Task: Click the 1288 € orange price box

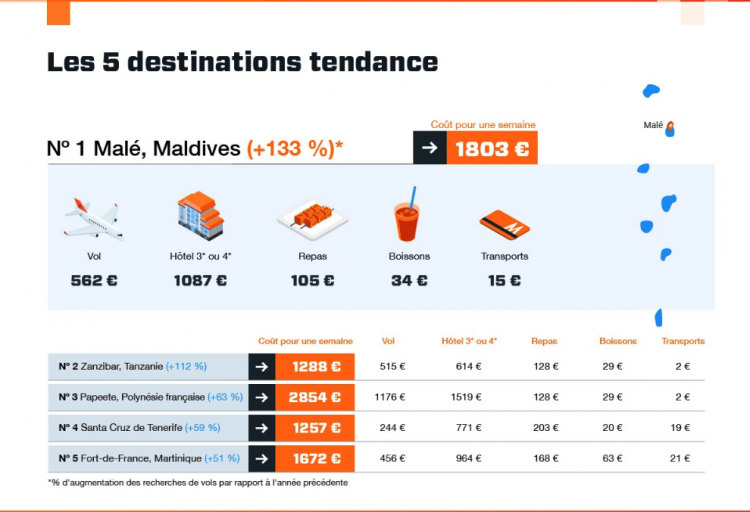Action: tap(315, 367)
